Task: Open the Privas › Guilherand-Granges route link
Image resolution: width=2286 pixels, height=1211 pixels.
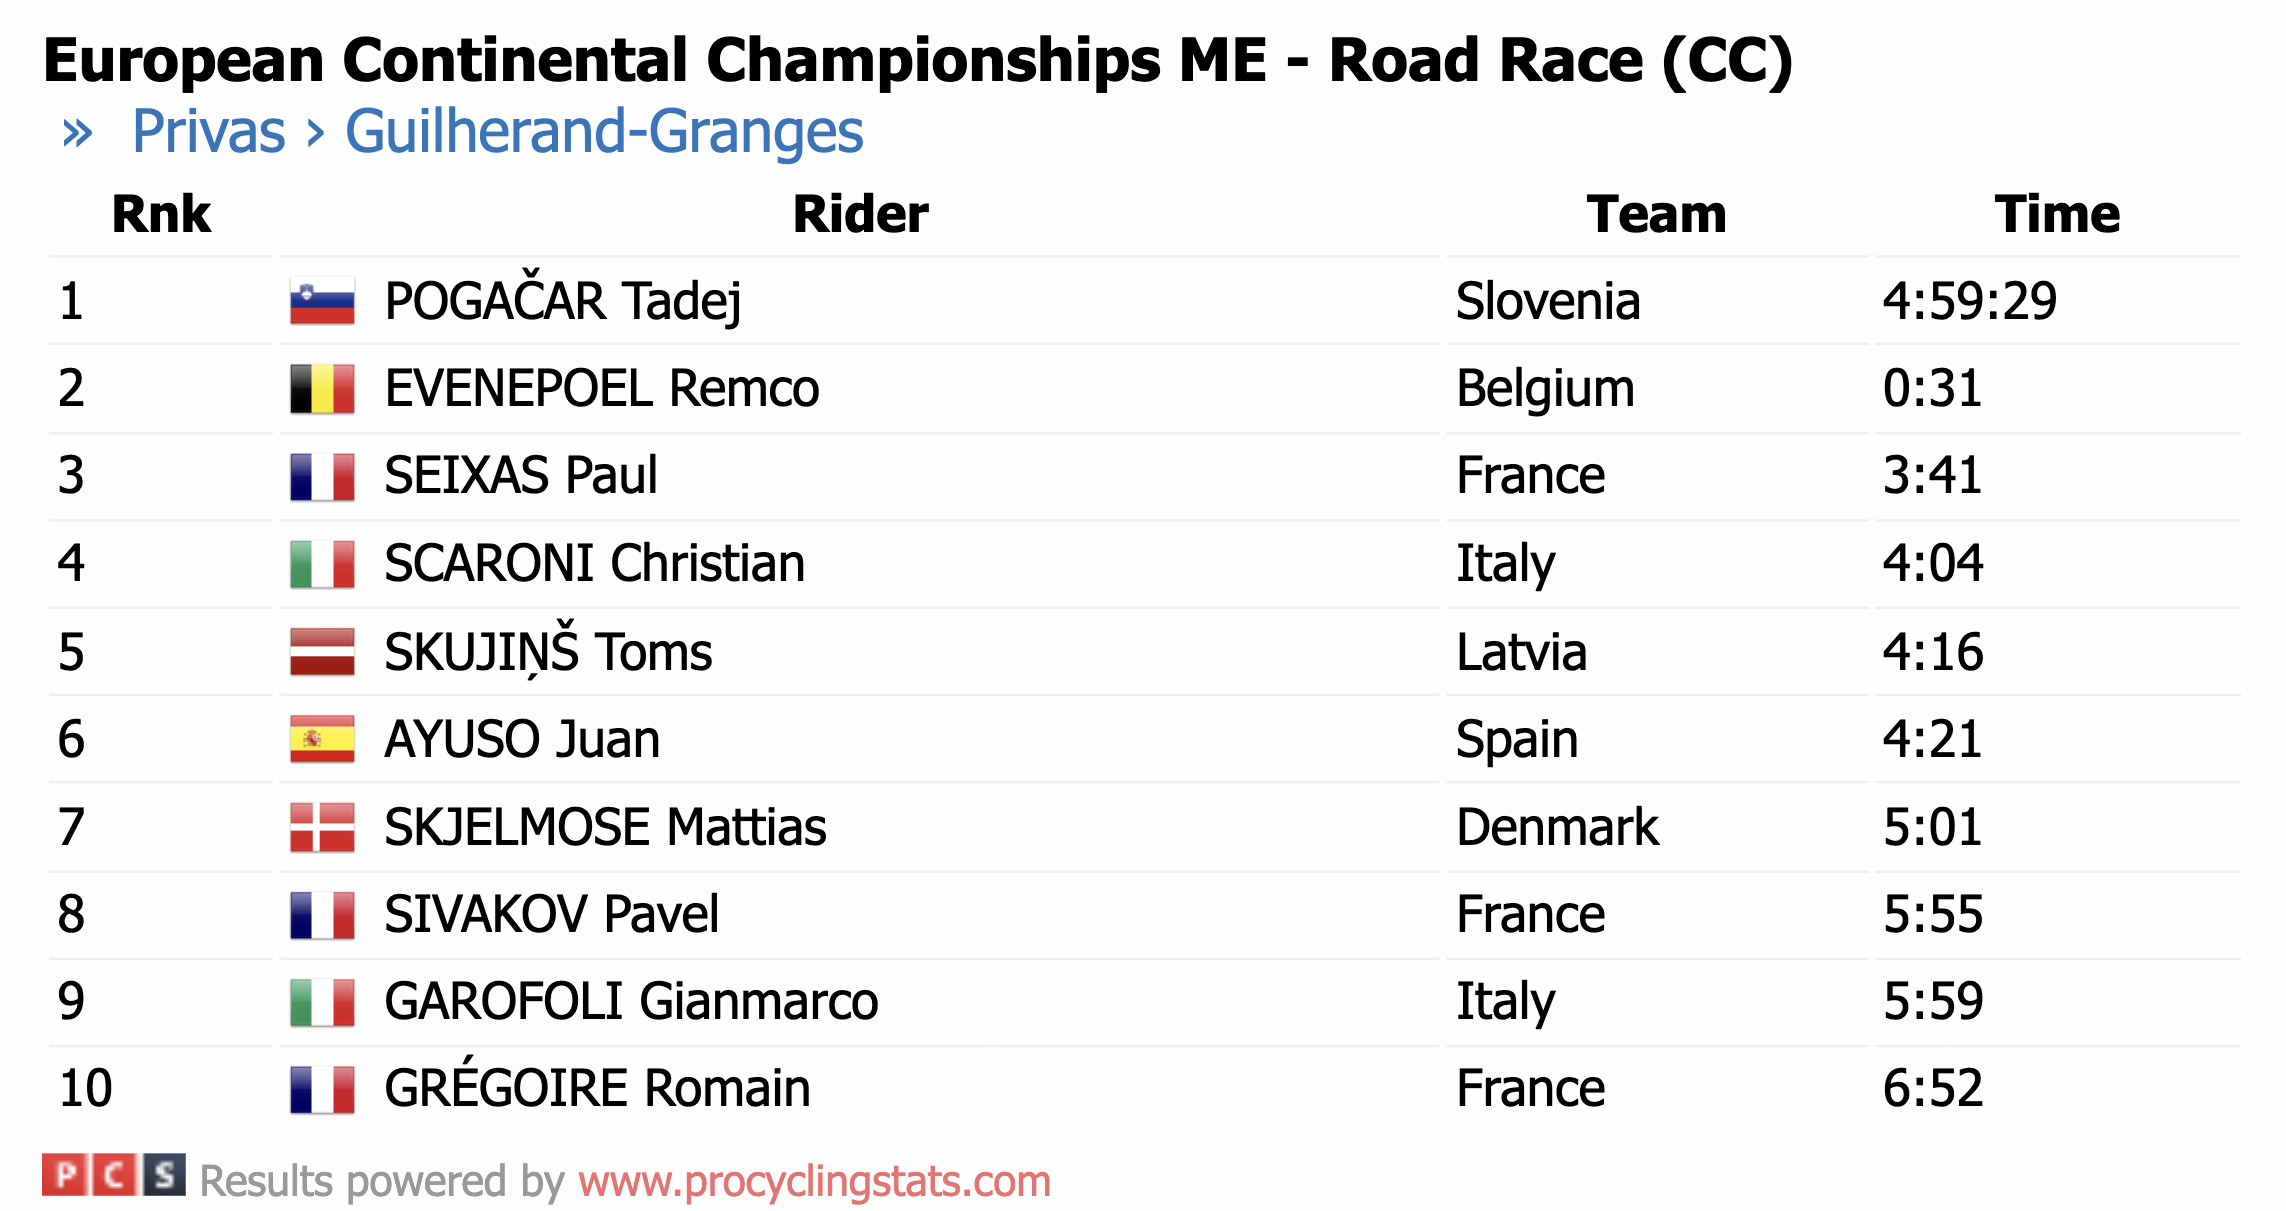Action: 497,132
